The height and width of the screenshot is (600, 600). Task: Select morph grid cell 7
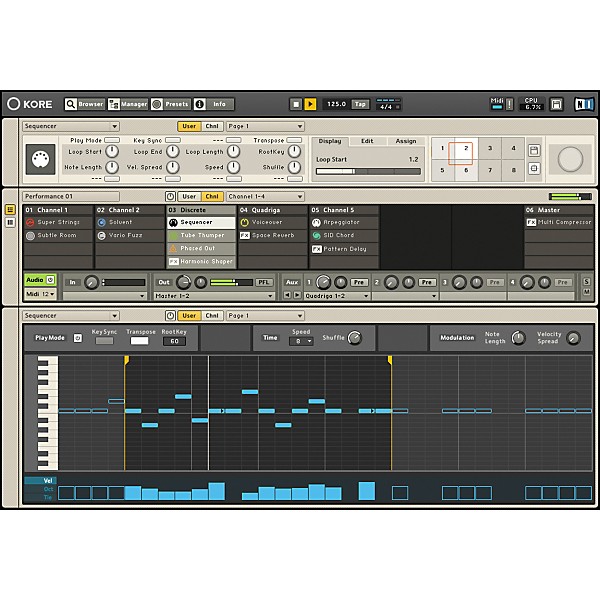pos(490,170)
